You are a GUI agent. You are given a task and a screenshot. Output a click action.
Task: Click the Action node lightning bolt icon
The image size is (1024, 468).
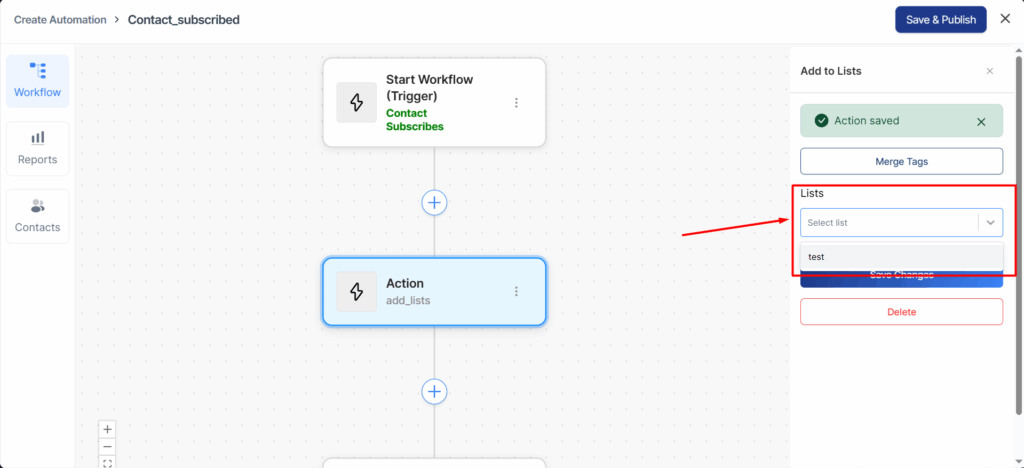(357, 291)
